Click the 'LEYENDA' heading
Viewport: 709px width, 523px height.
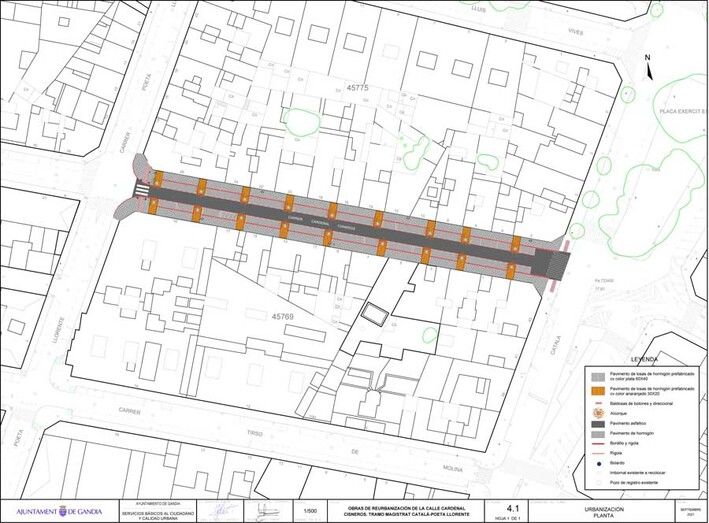click(646, 360)
